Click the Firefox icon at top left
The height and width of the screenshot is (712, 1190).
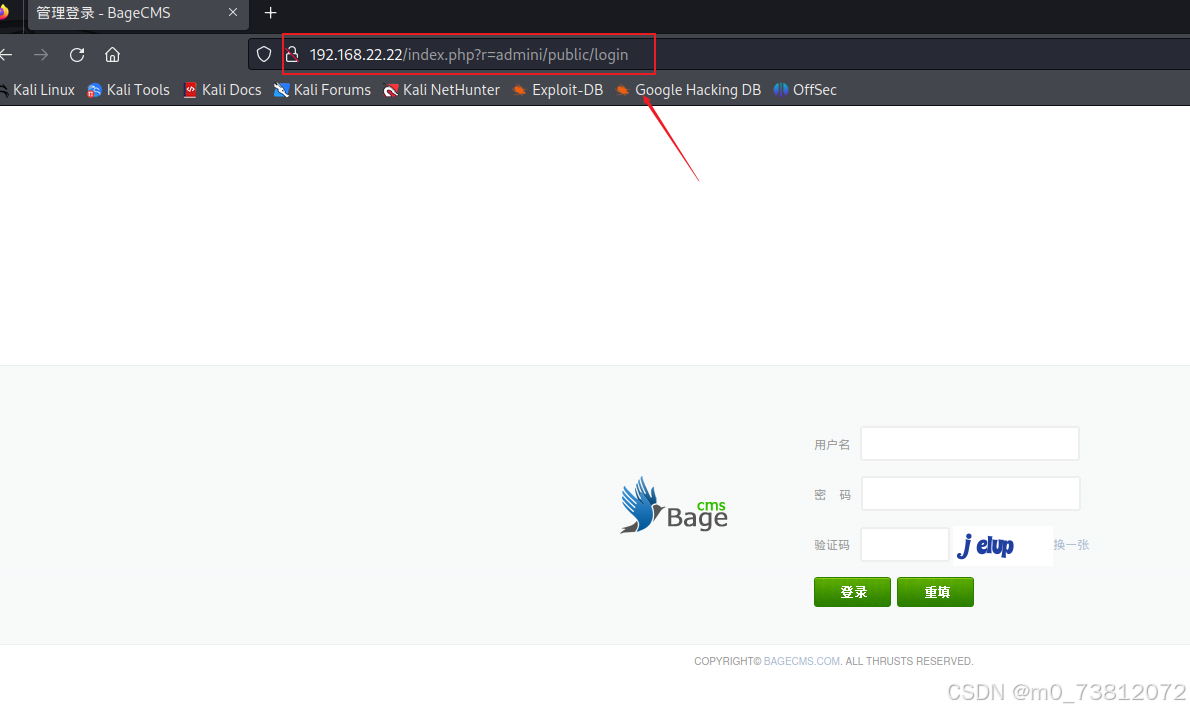click(x=4, y=13)
